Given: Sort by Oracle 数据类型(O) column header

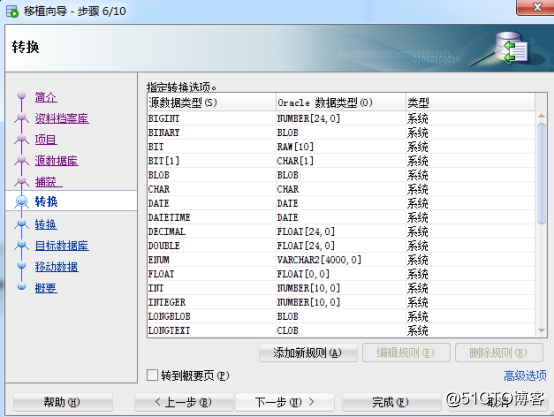Looking at the screenshot, I should click(x=341, y=103).
